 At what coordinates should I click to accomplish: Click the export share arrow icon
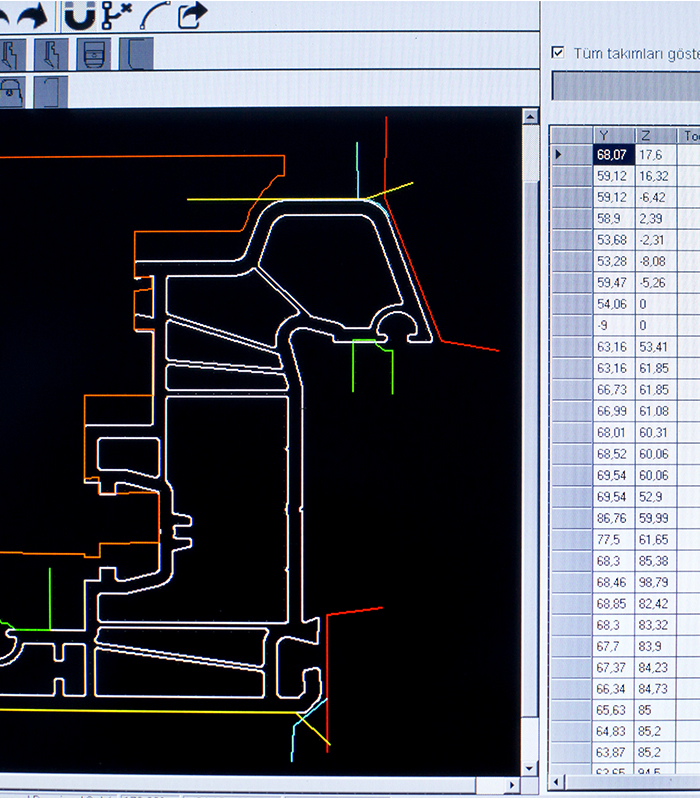point(192,14)
